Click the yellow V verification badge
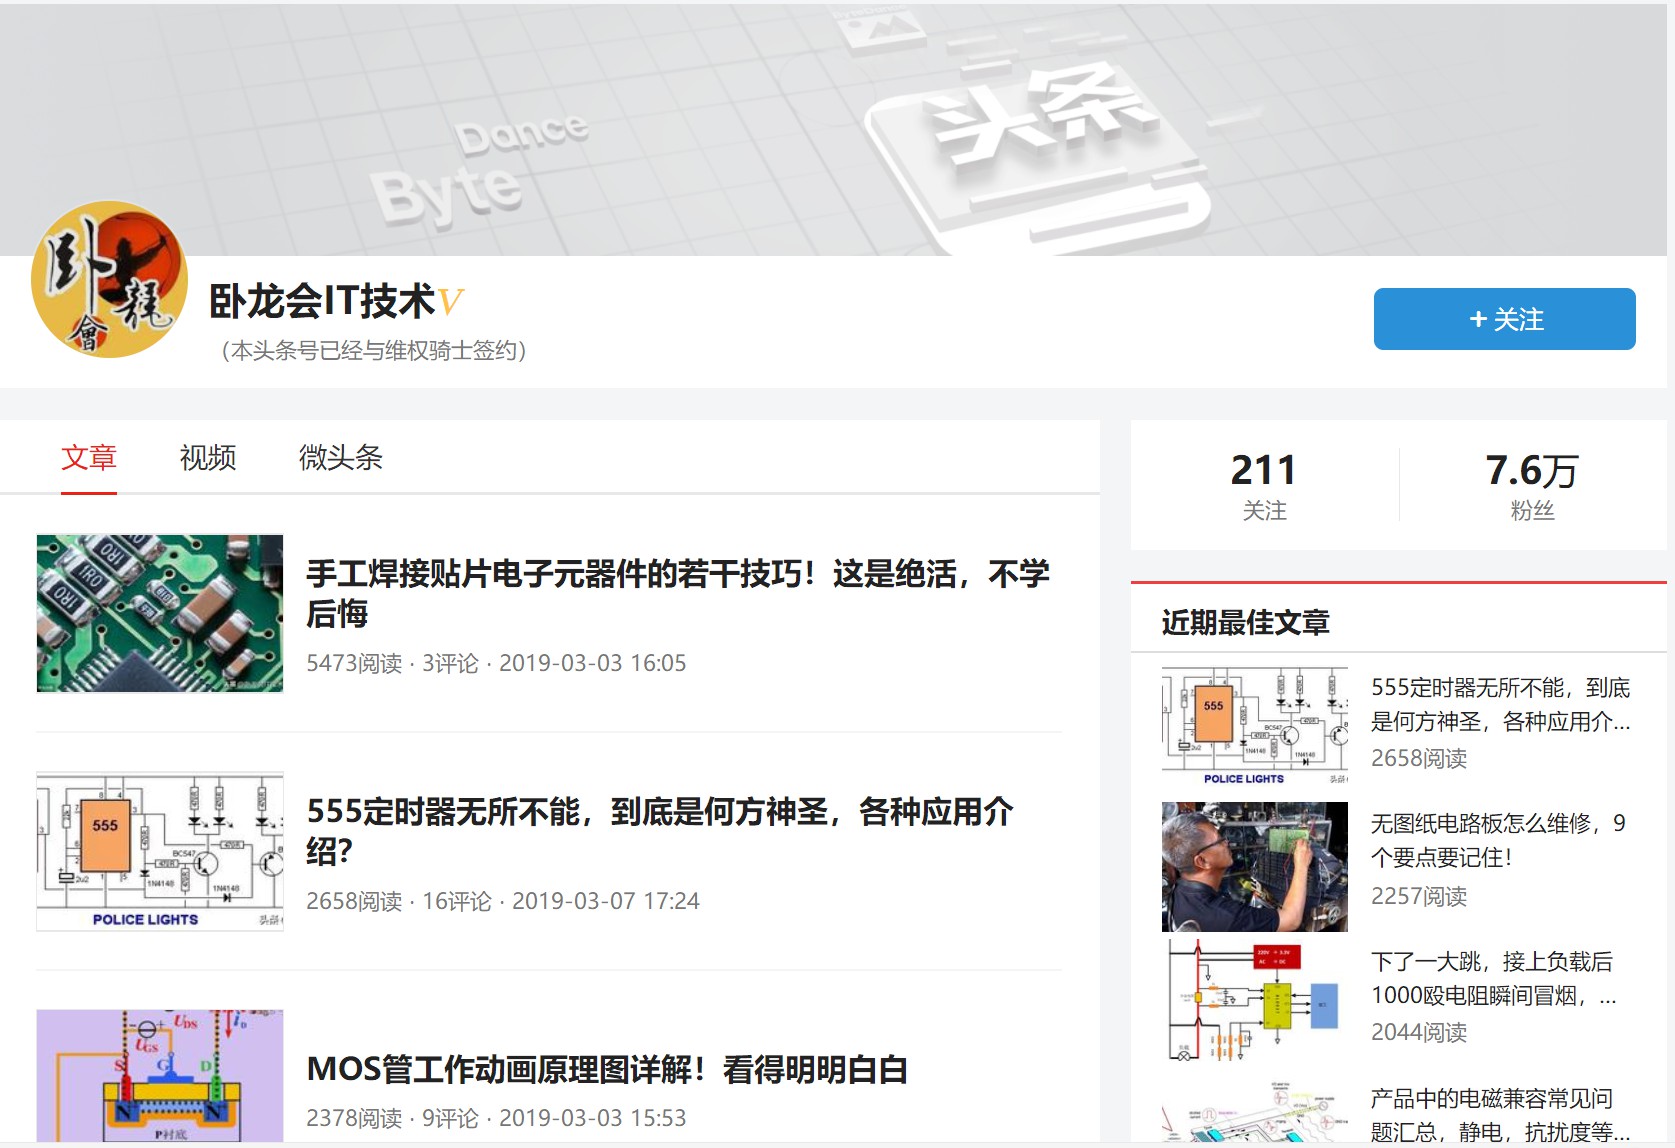The image size is (1675, 1148). click(x=450, y=302)
